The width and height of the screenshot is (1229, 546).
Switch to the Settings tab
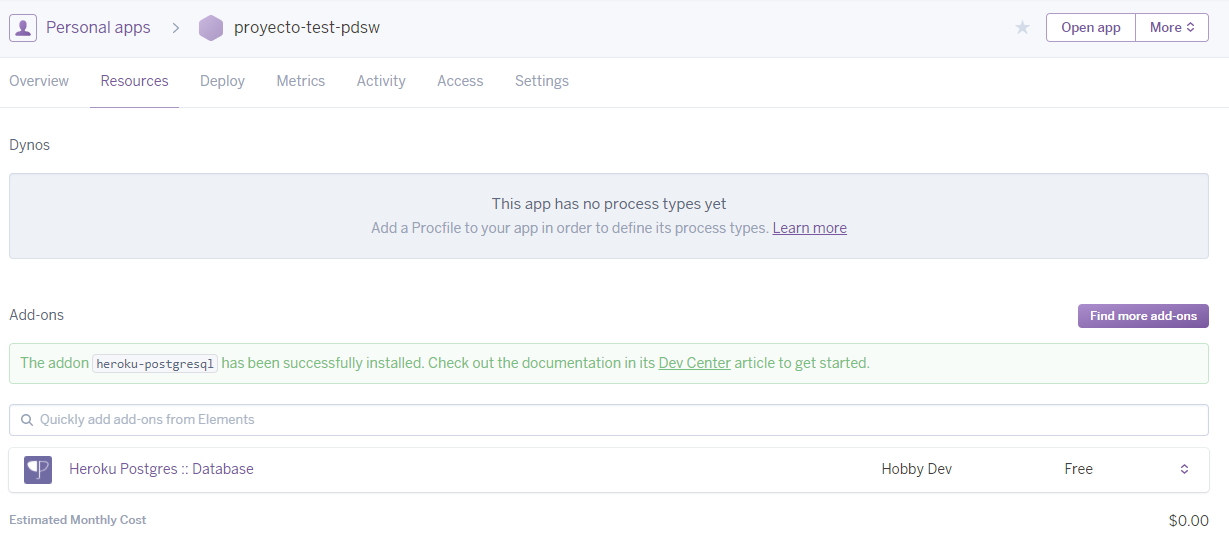point(542,81)
